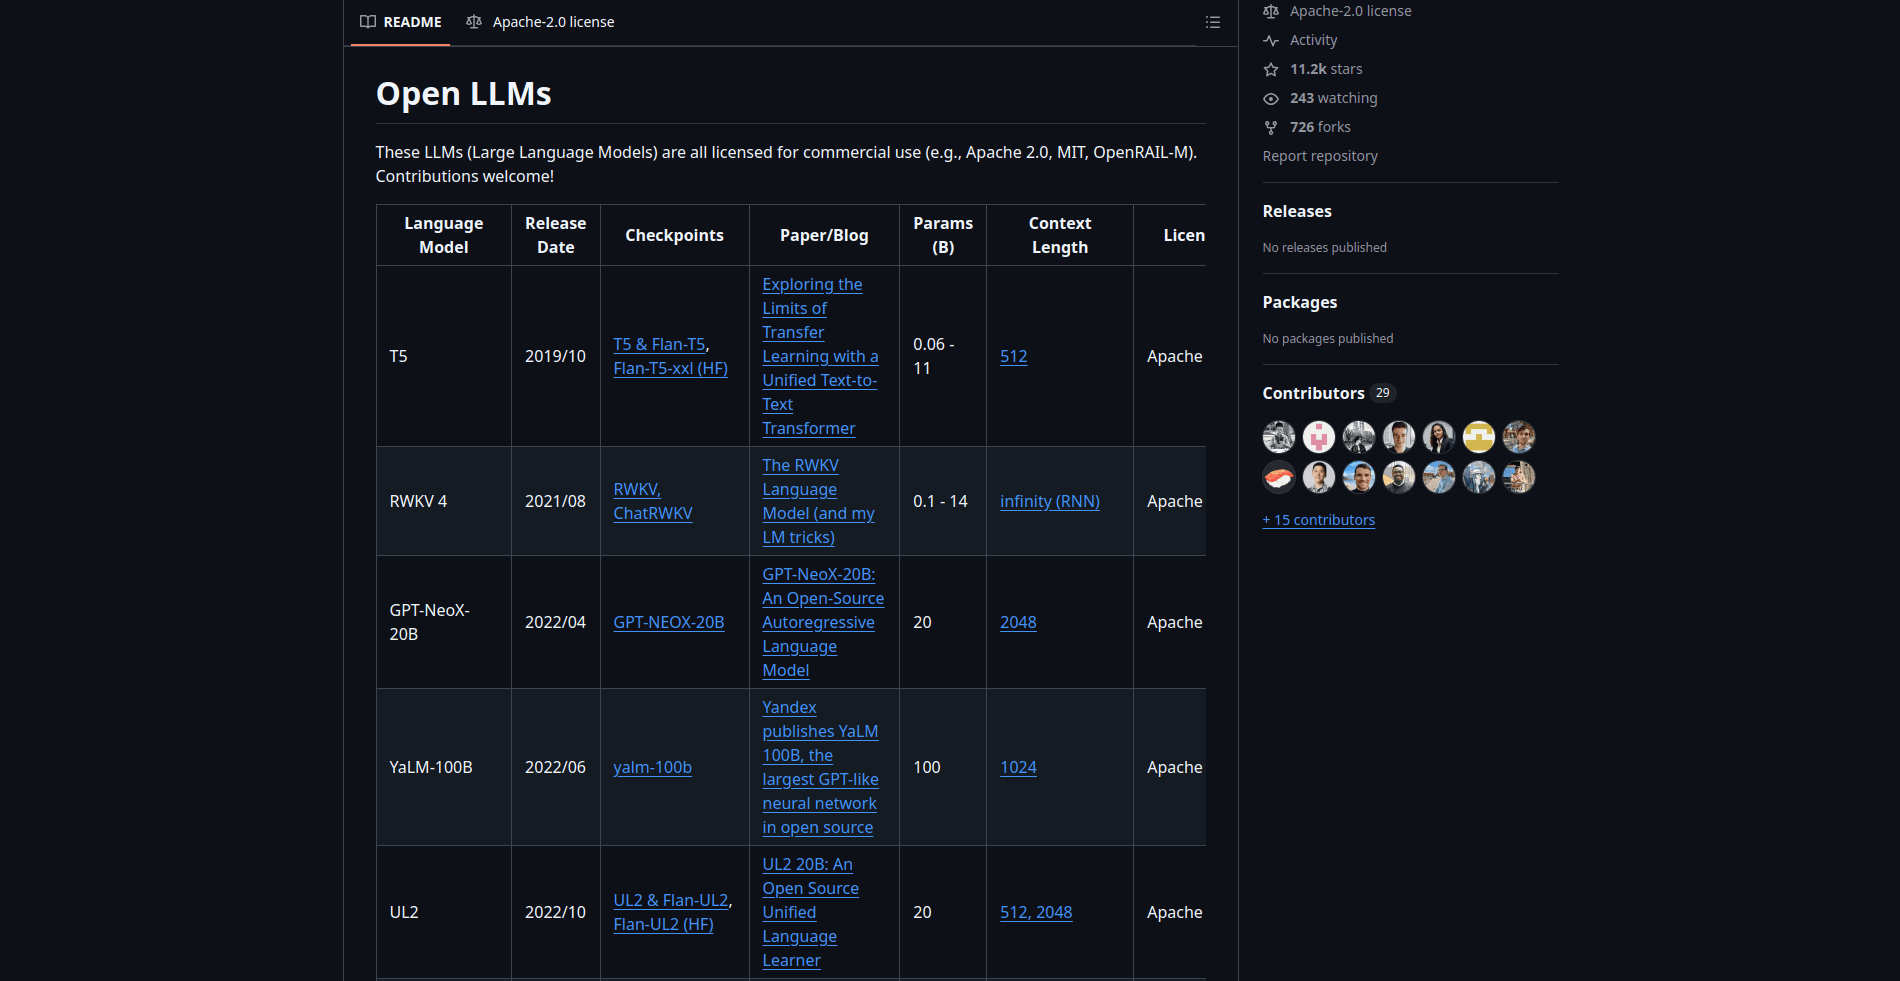Open the UL2 20B paper link

pyautogui.click(x=810, y=912)
